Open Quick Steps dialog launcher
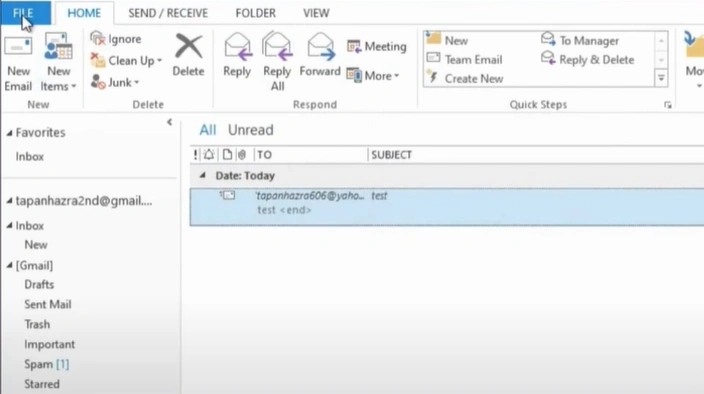The image size is (704, 394). [668, 105]
